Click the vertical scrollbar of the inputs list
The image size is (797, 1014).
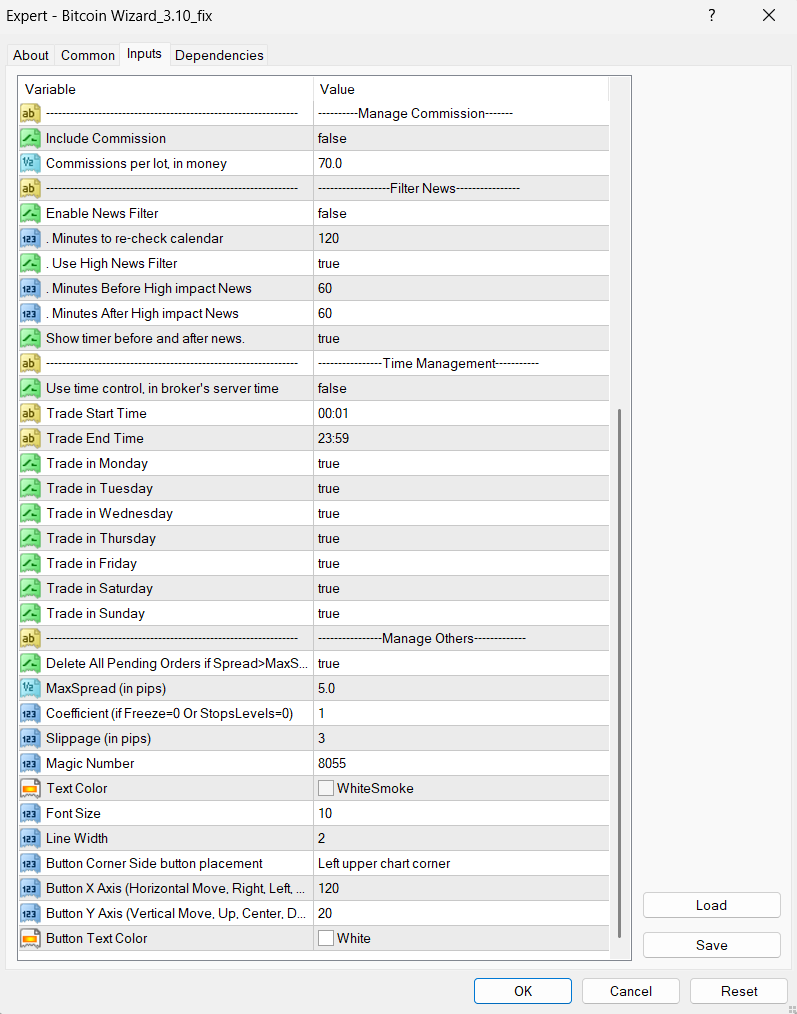point(620,673)
